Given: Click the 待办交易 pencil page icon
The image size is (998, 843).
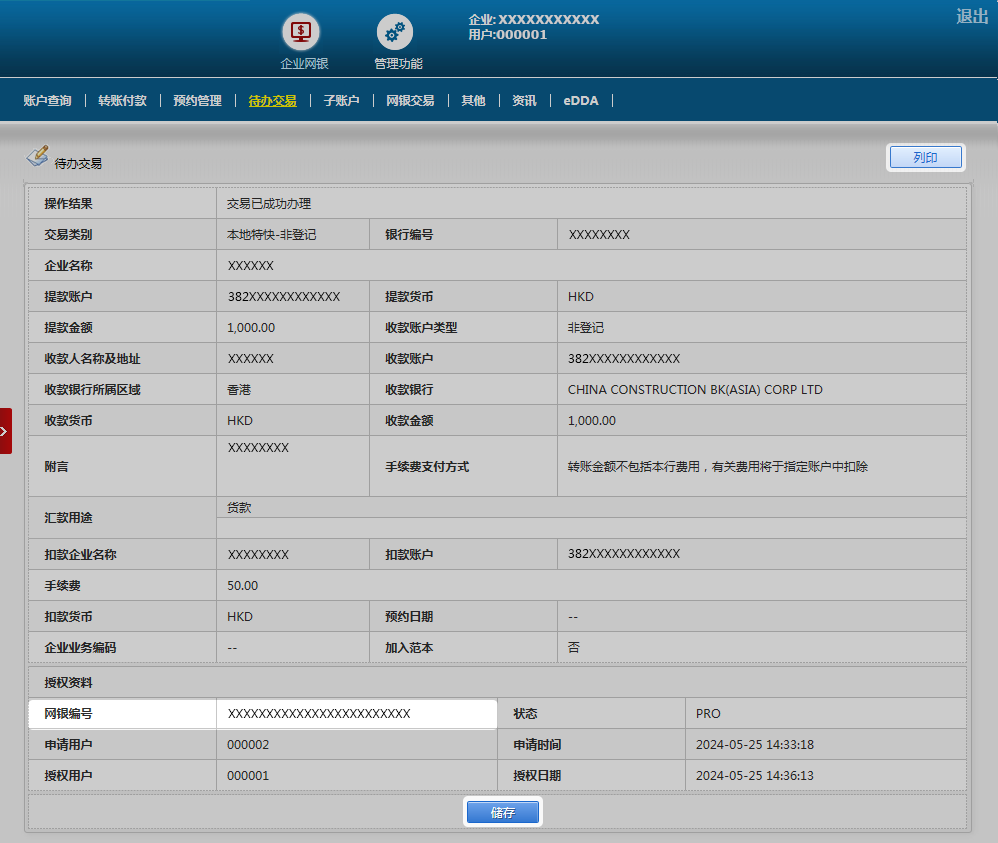Looking at the screenshot, I should (x=37, y=157).
